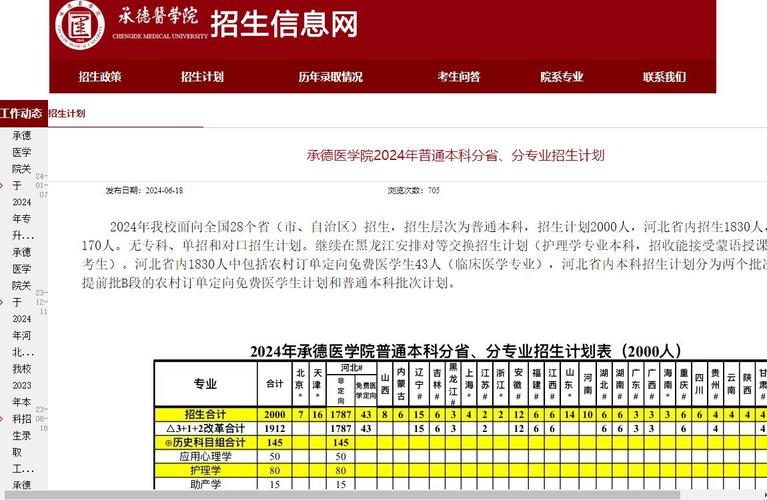
Task: Click the 护理学 row label
Action: (205, 471)
